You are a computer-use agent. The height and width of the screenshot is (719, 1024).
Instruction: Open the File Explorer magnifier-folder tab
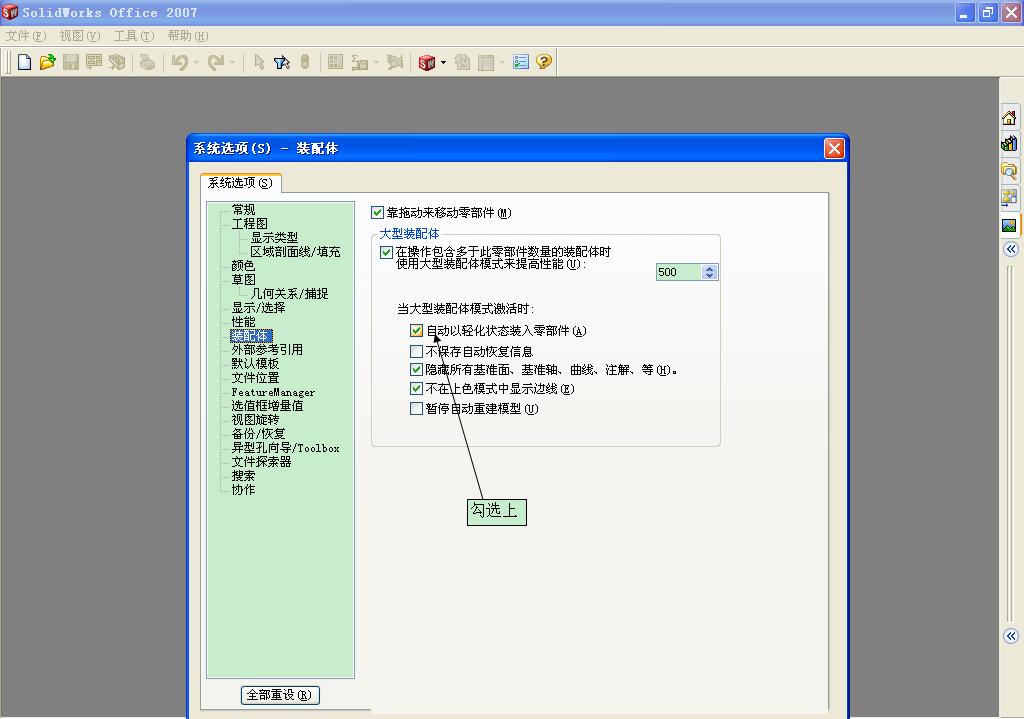point(1009,171)
